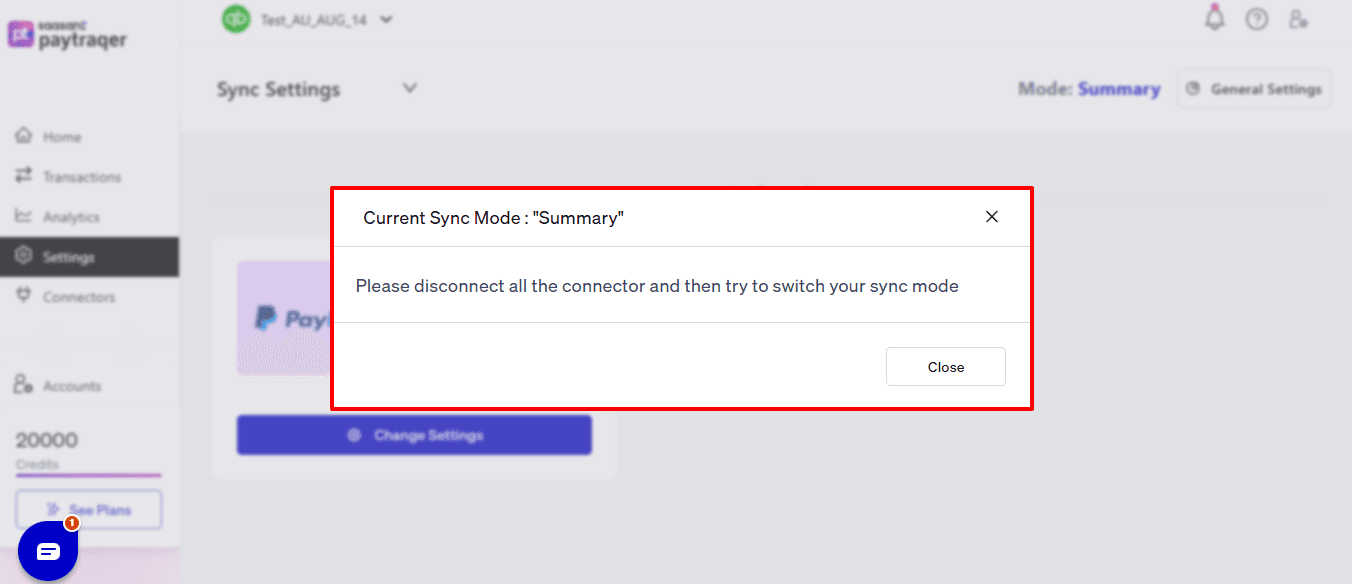Click the help question mark icon
Viewport: 1352px width, 584px height.
(x=1256, y=18)
